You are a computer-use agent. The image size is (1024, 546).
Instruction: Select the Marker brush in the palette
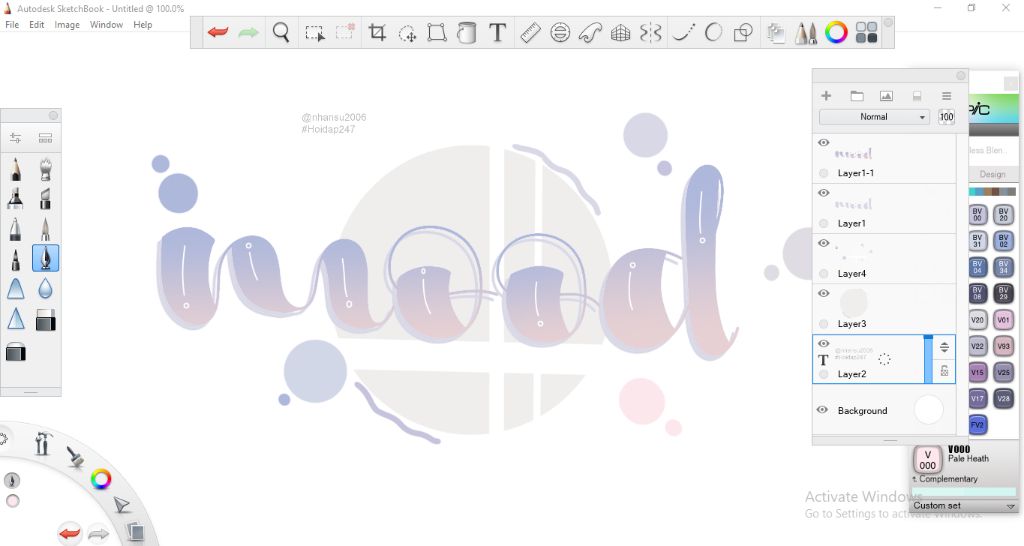click(16, 199)
